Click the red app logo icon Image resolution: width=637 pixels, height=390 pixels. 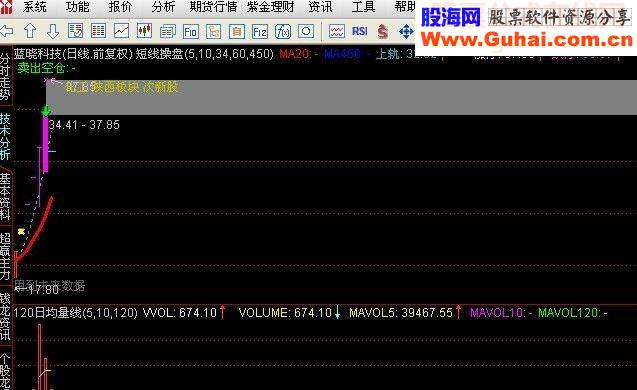click(6, 6)
